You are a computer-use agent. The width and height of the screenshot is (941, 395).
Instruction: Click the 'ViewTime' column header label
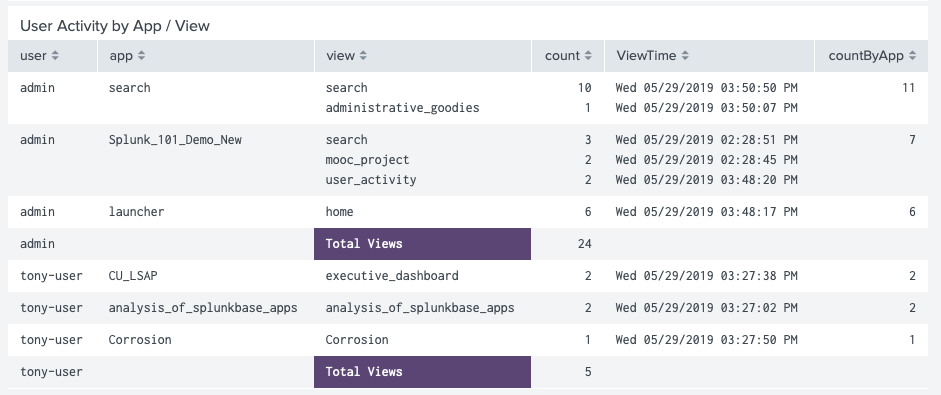click(x=646, y=56)
